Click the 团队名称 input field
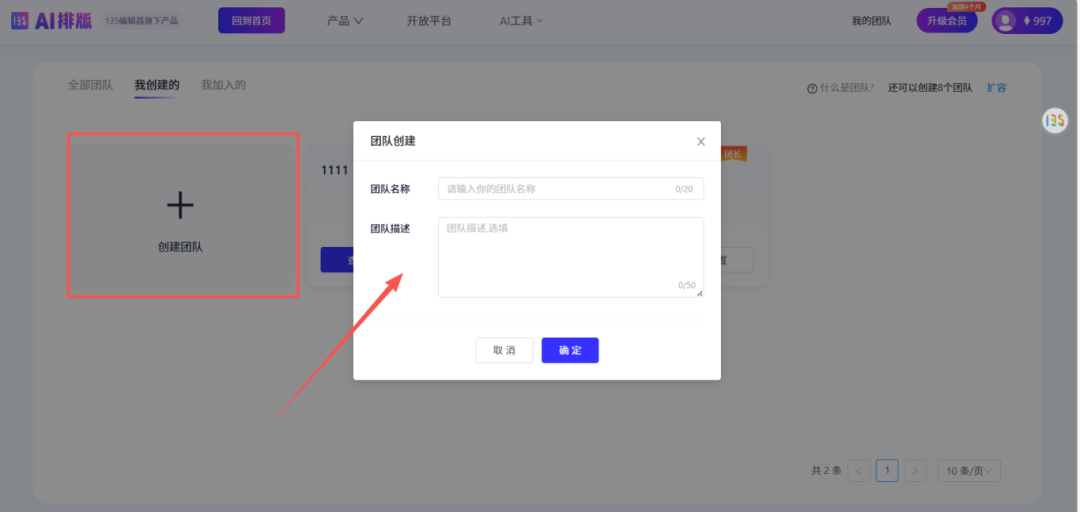Screen dimensions: 1080x512 tap(570, 189)
